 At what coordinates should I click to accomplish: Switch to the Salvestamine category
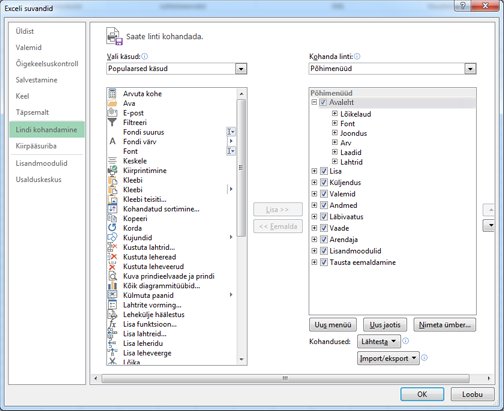click(x=47, y=80)
